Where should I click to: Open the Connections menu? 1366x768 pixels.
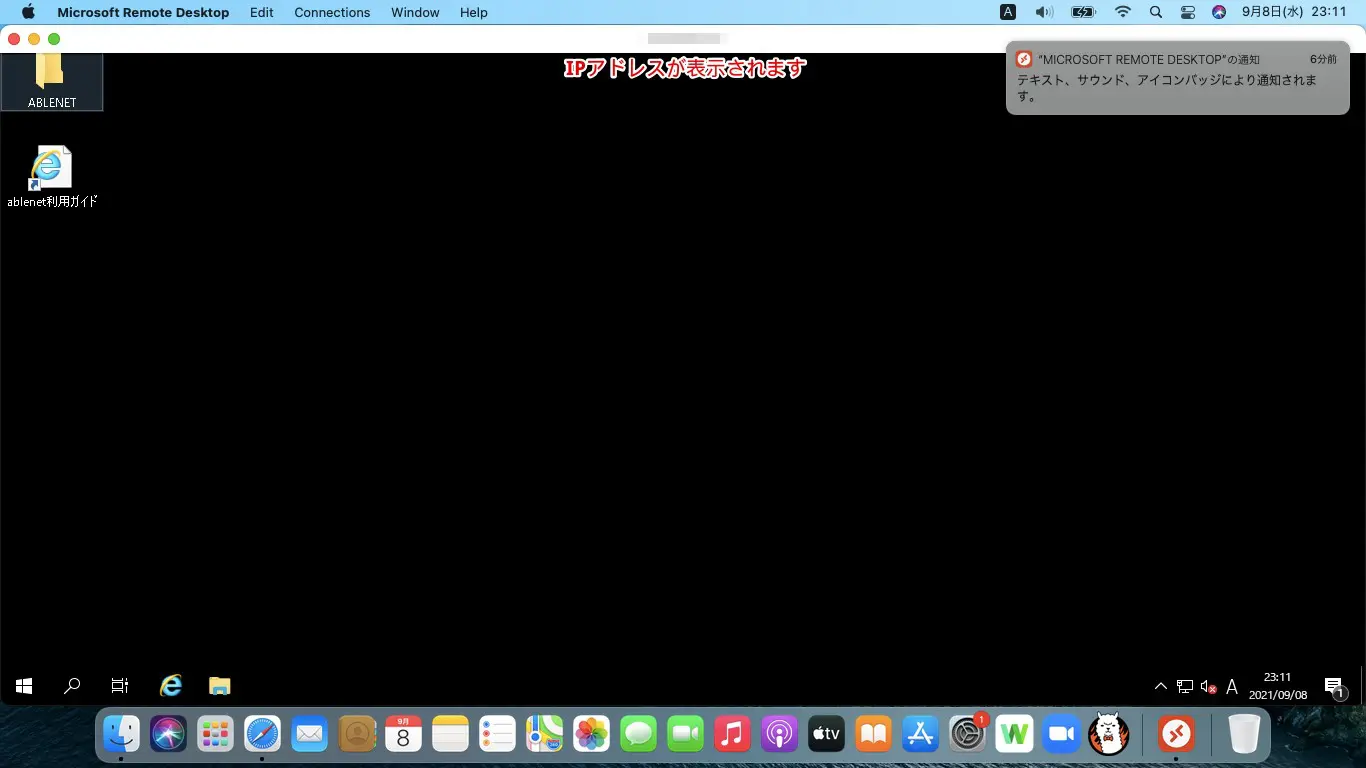coord(332,13)
